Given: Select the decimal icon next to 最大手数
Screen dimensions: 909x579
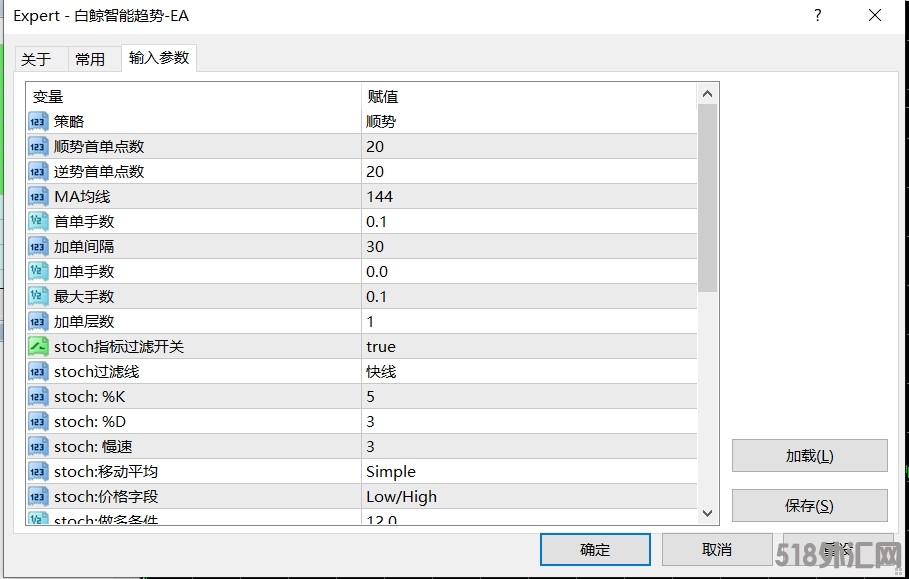Looking at the screenshot, I should 38,297.
